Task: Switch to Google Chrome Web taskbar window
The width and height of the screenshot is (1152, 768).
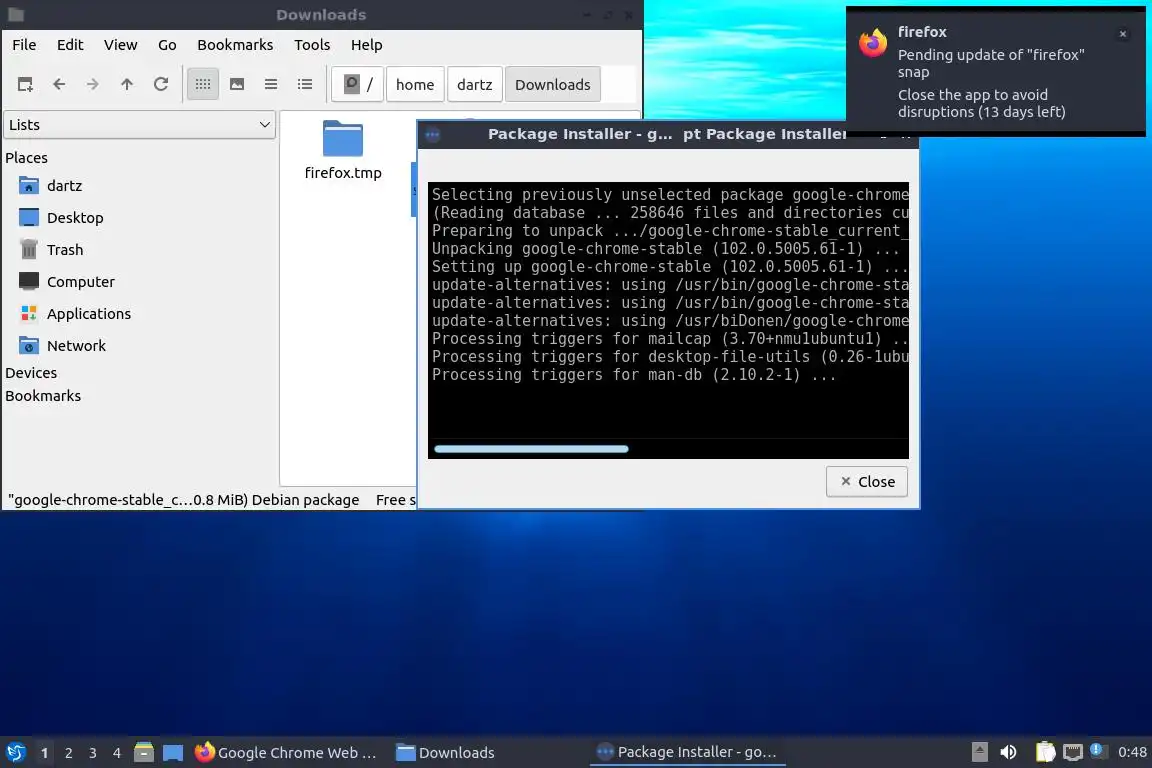Action: (287, 753)
